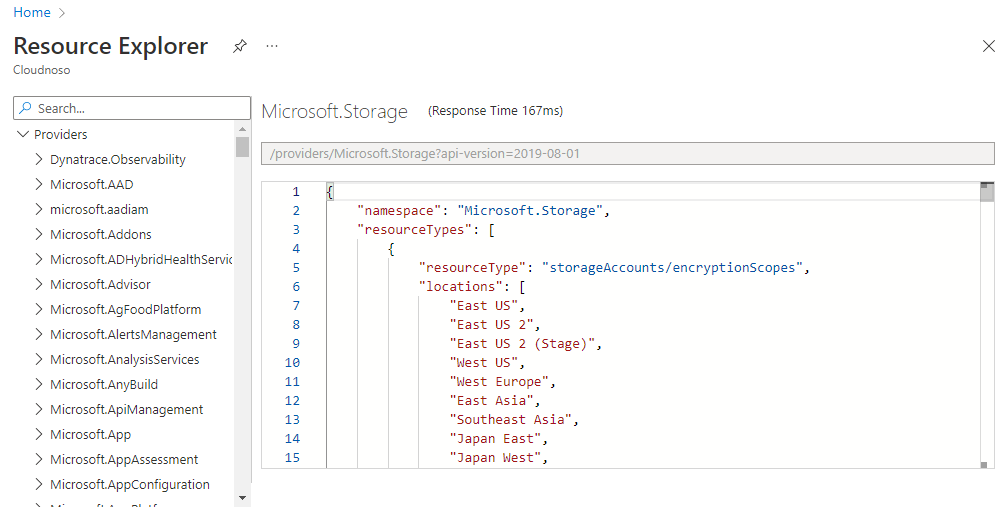This screenshot has width=1008, height=532.
Task: Select the Microsoft.AgFoodPlatform item
Action: tap(125, 309)
